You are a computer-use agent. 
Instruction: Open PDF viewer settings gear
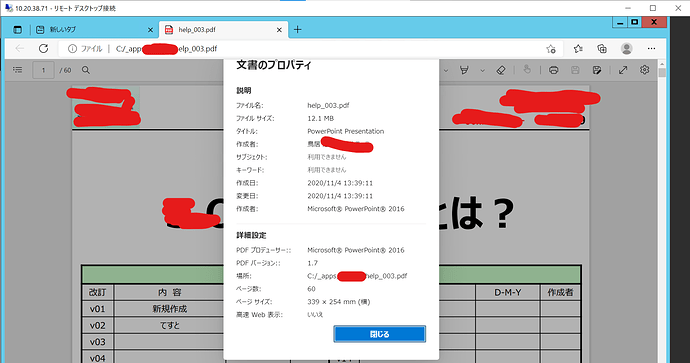coord(645,70)
